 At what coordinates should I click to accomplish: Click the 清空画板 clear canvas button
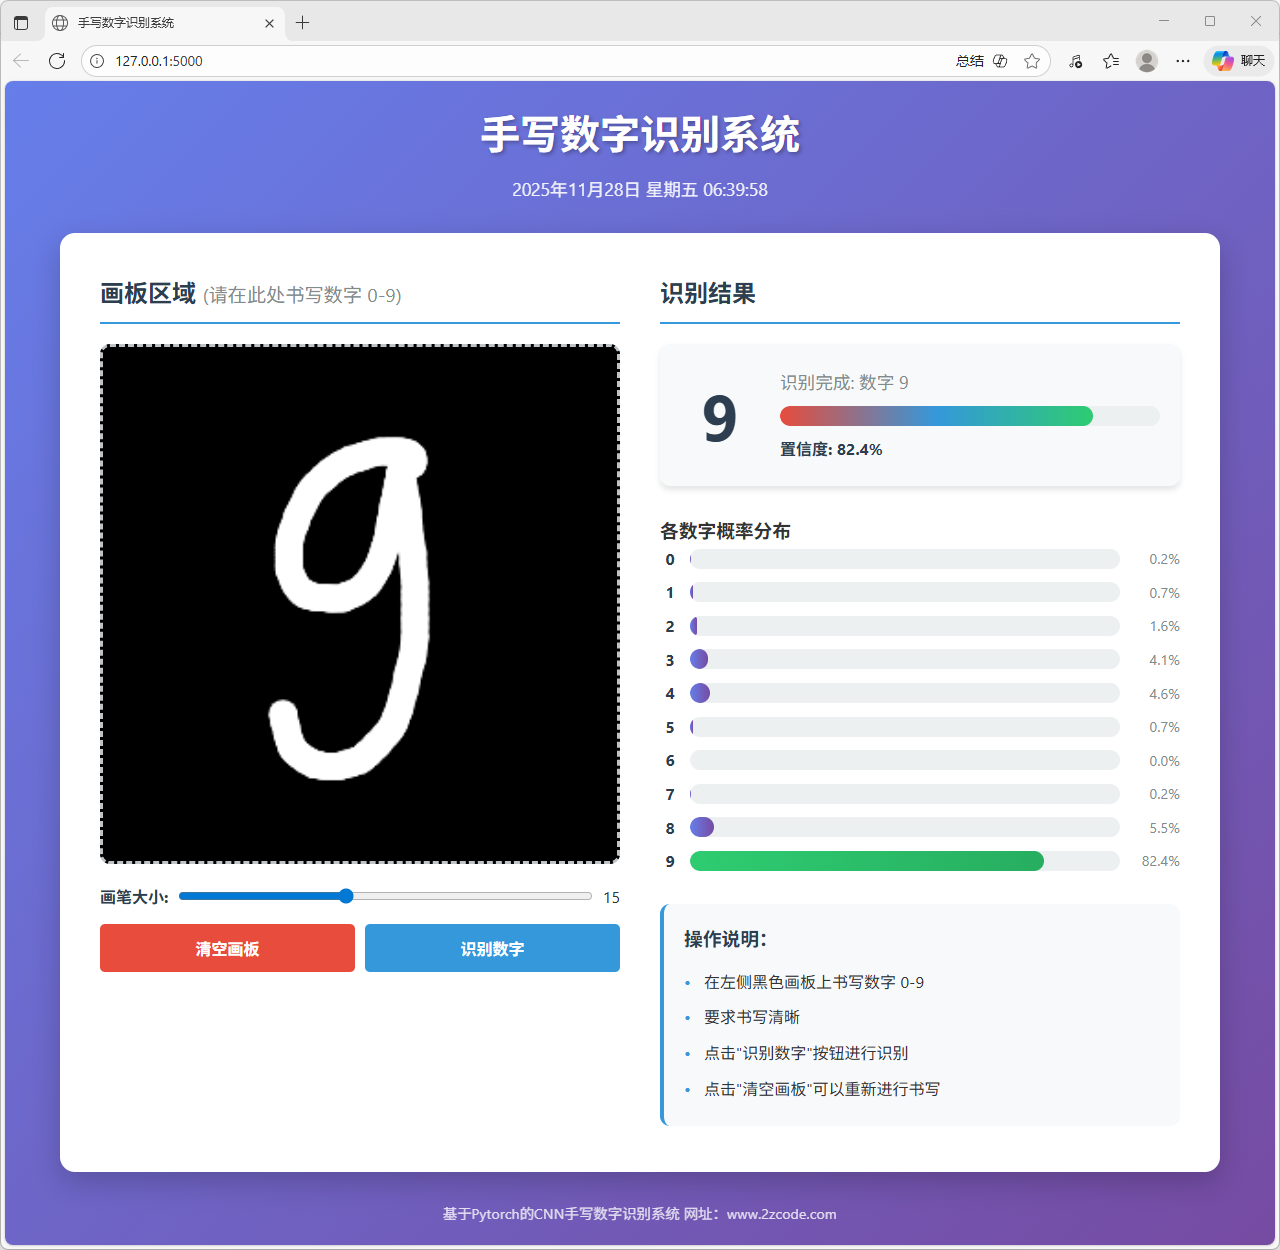coord(227,948)
